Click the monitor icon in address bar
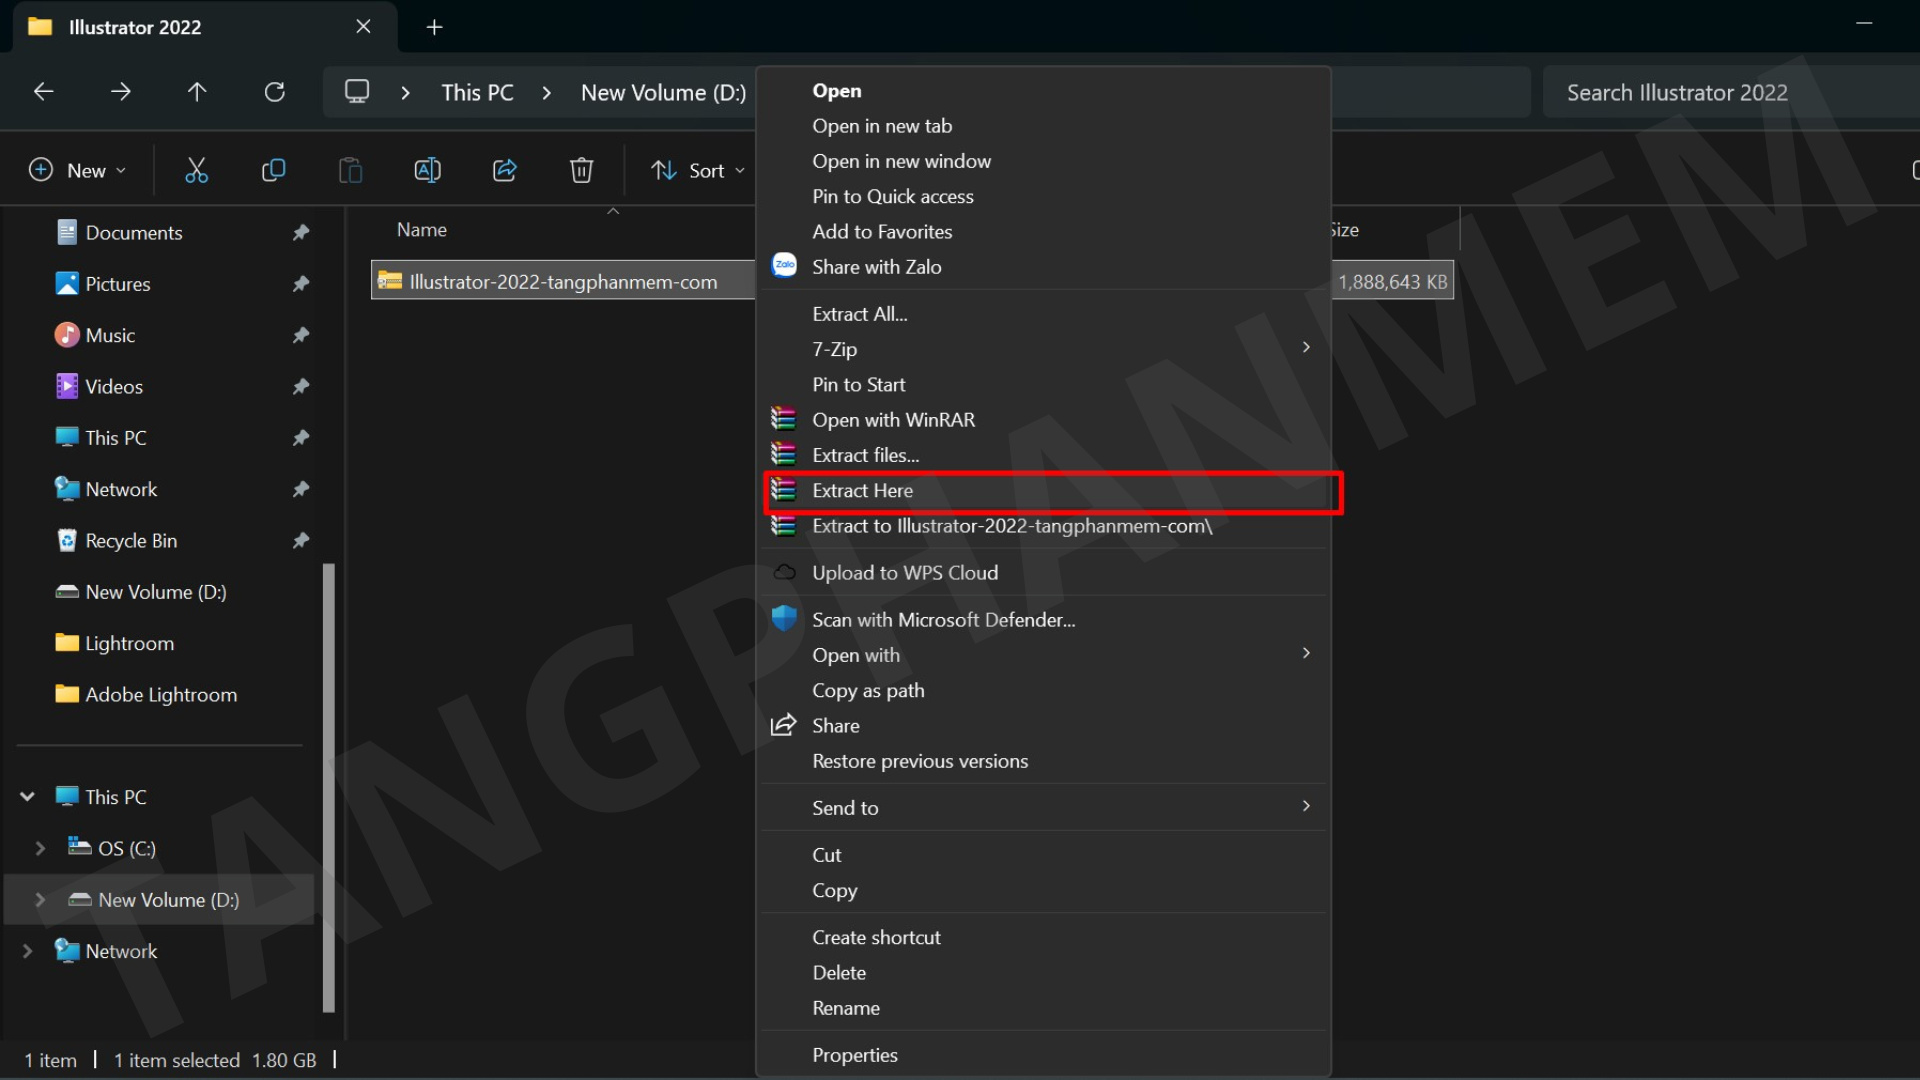 357,92
